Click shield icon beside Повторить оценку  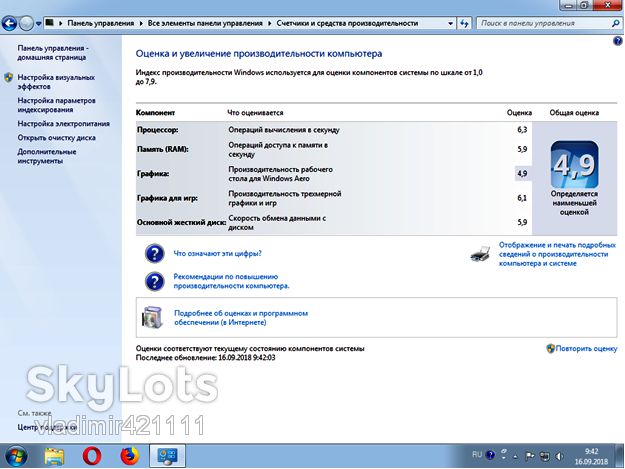(x=550, y=348)
